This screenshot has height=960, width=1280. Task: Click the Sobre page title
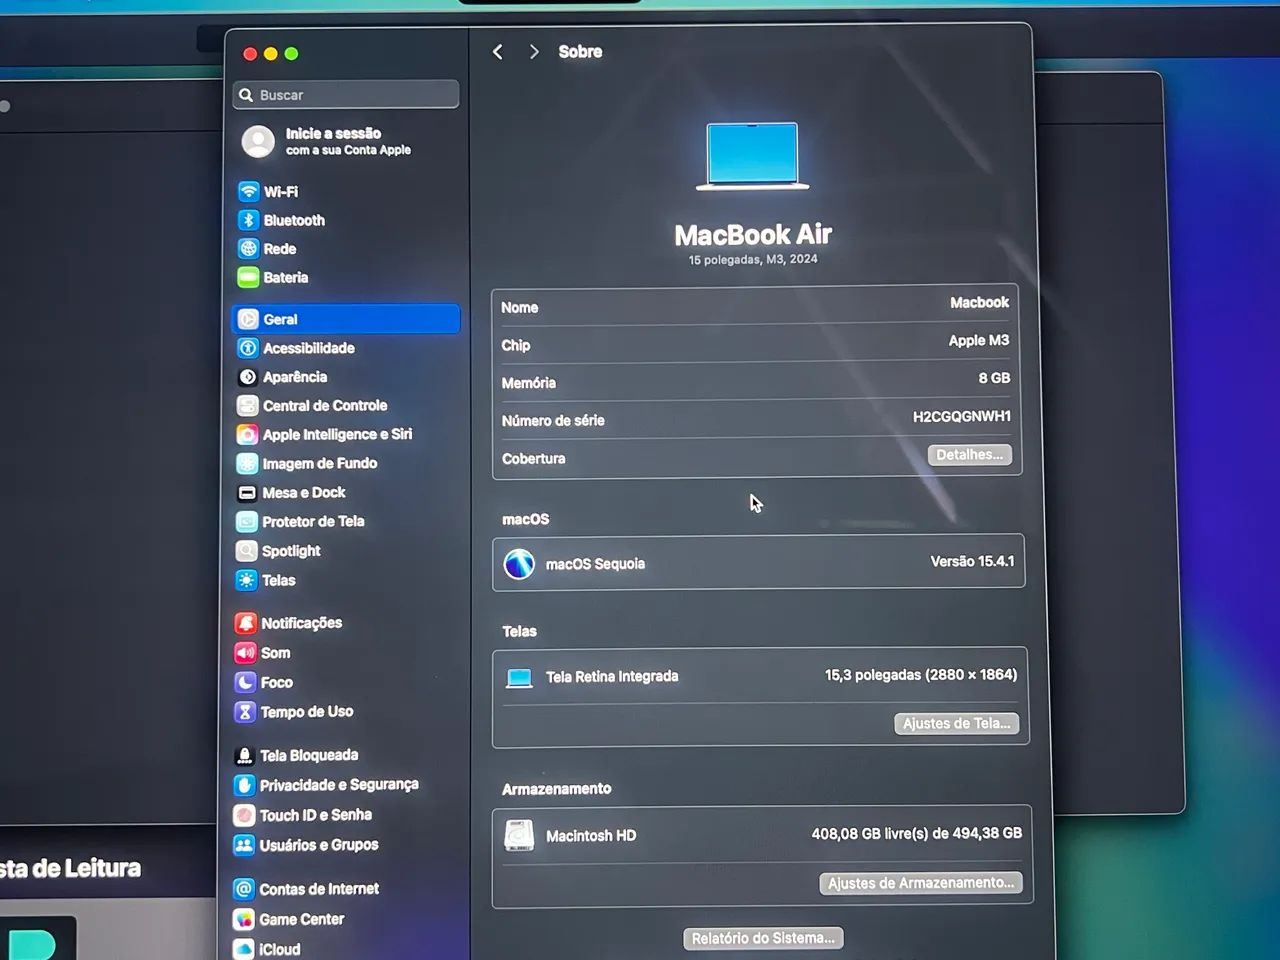(580, 52)
